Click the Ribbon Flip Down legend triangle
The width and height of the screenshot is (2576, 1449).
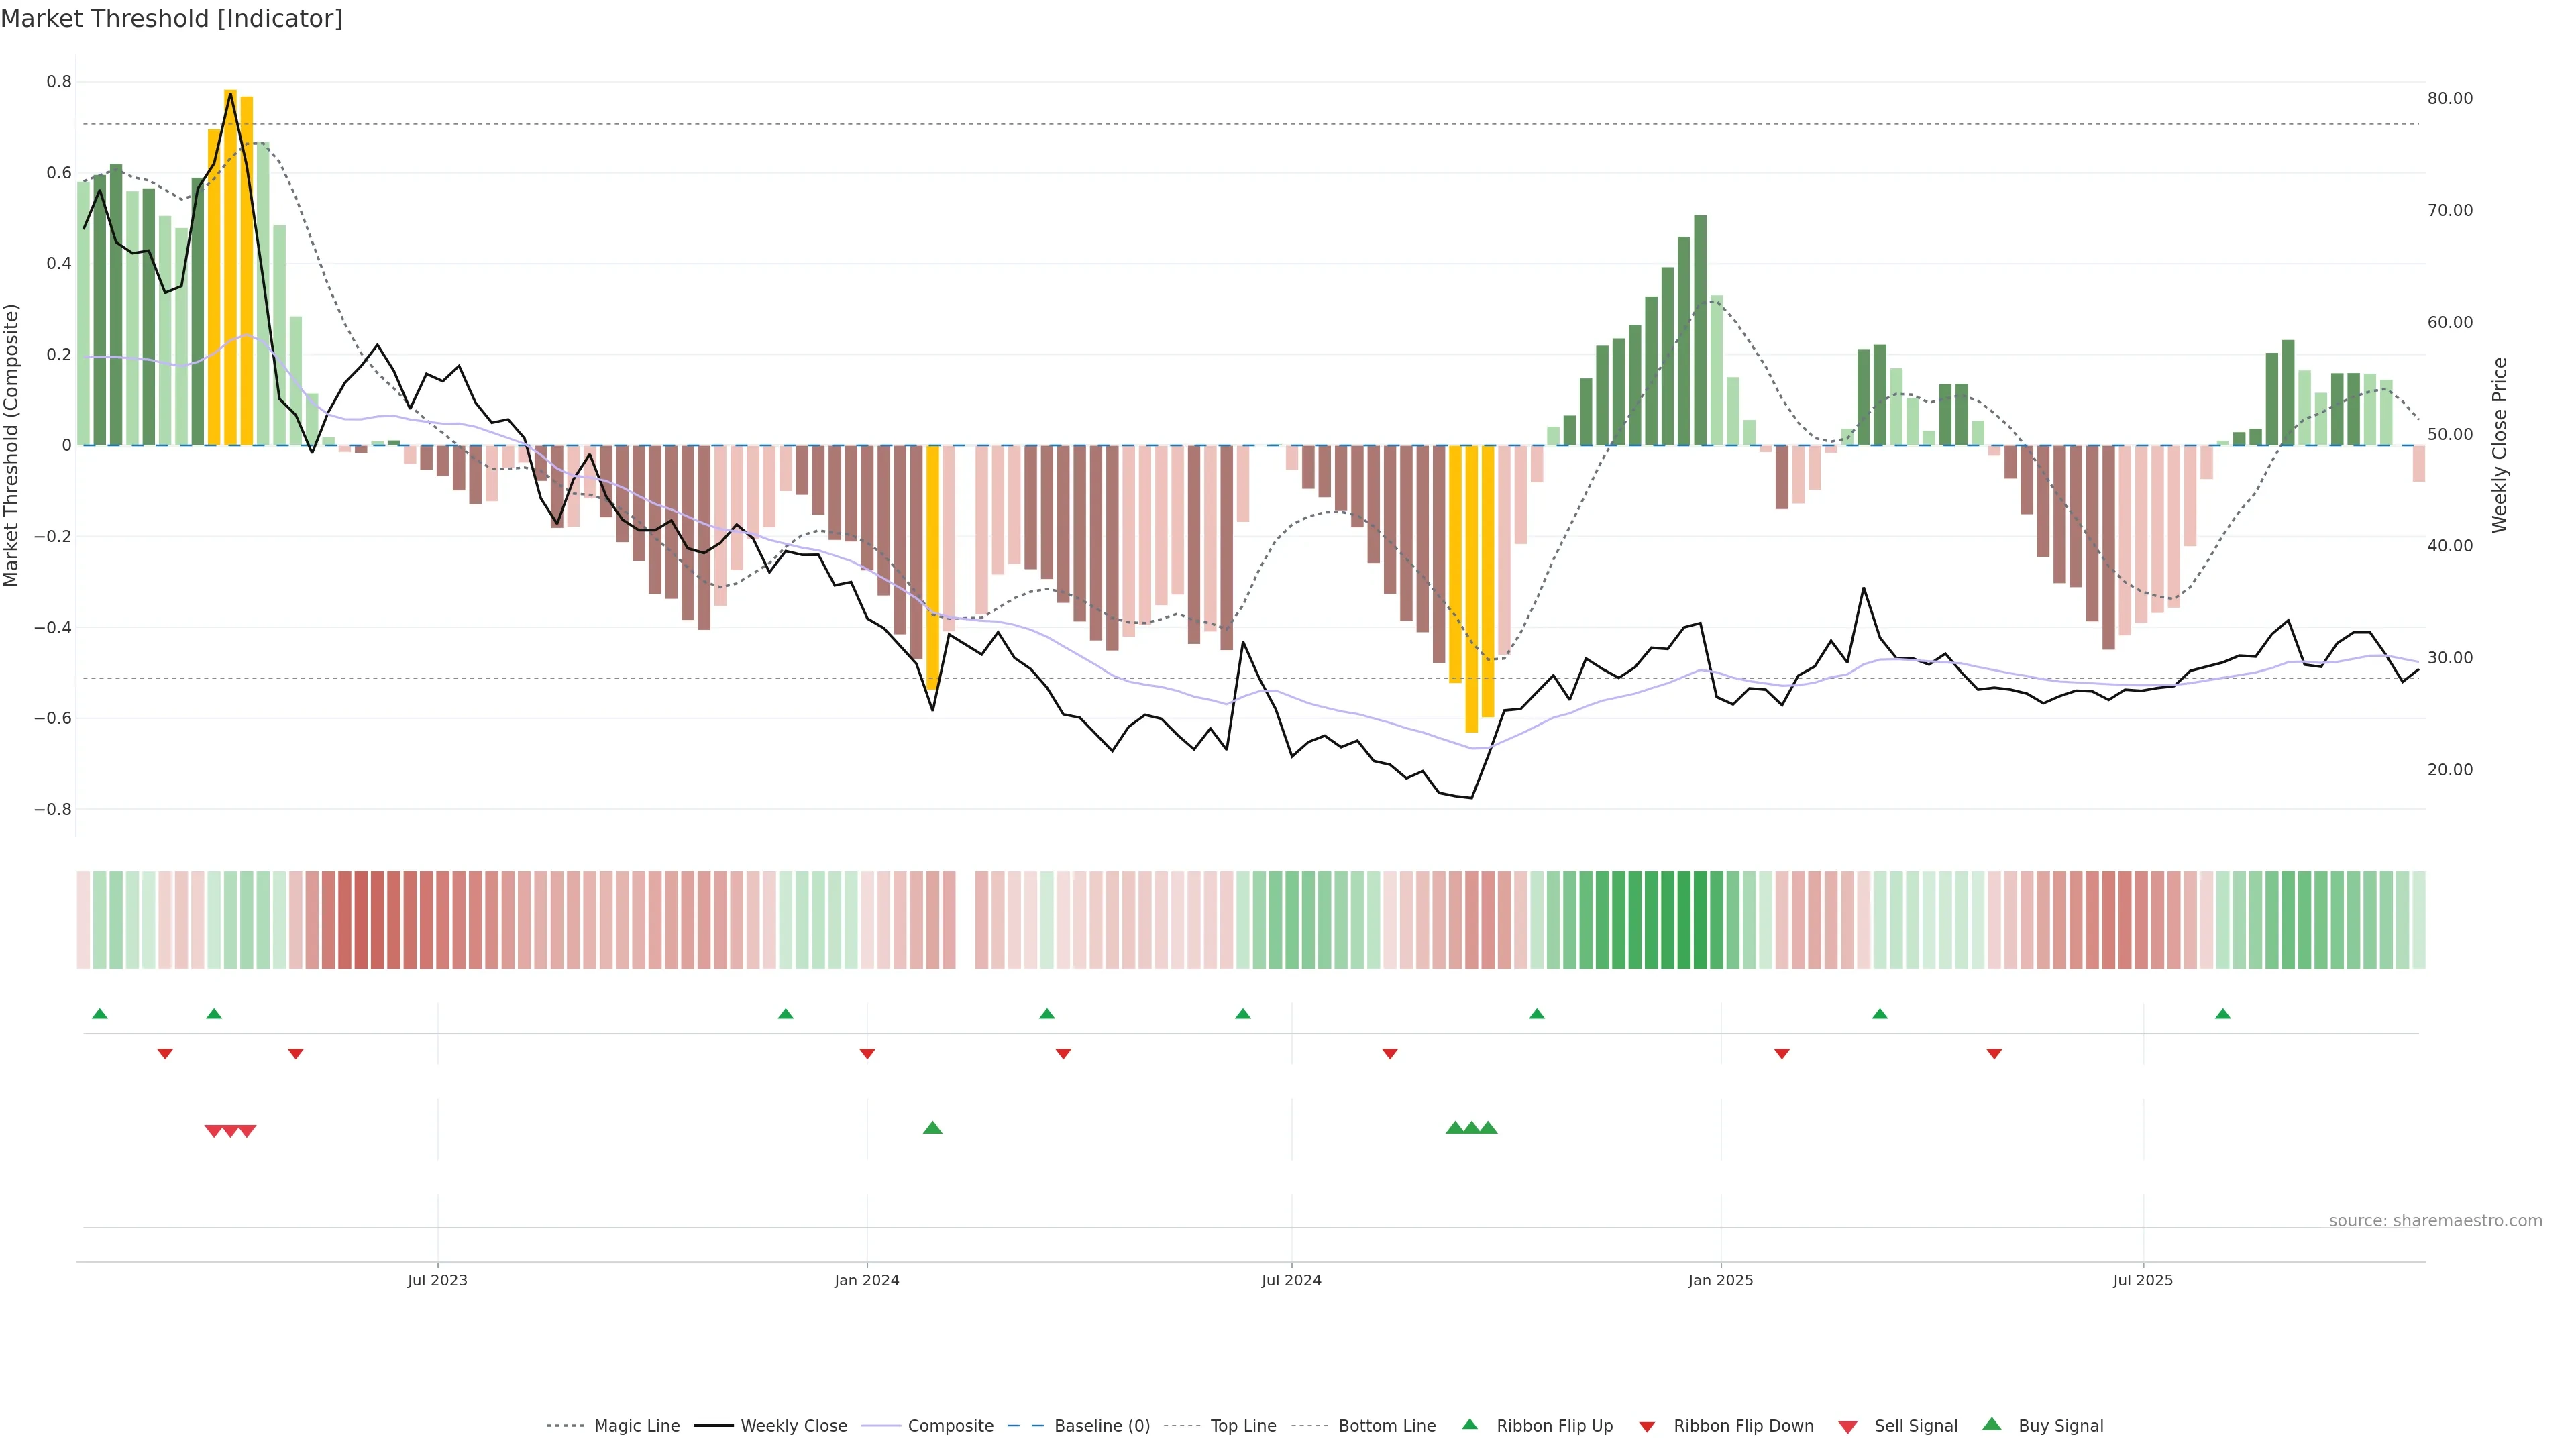point(1646,1426)
